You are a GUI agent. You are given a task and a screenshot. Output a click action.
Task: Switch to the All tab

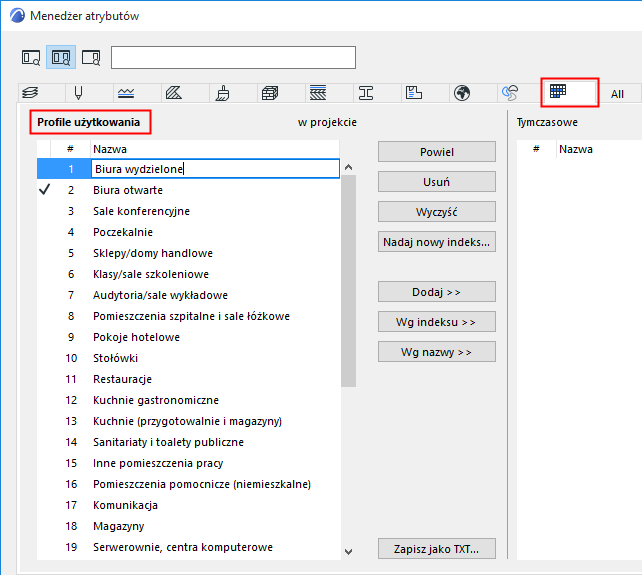click(617, 94)
